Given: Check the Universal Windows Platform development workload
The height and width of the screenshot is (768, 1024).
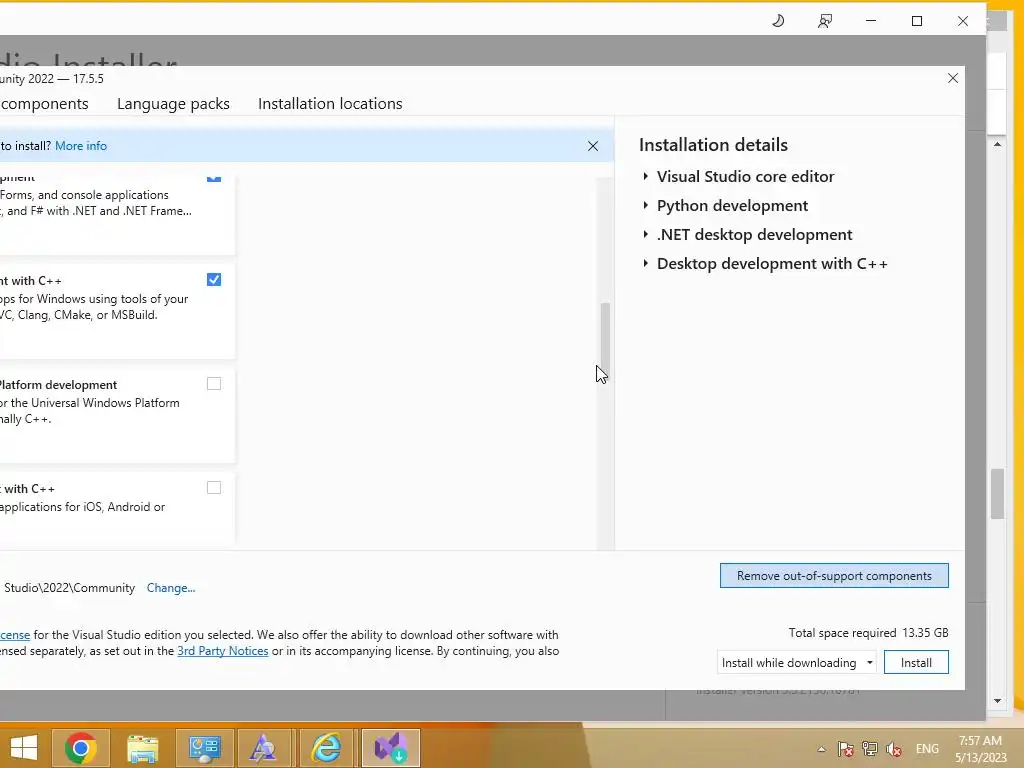Looking at the screenshot, I should 214,384.
